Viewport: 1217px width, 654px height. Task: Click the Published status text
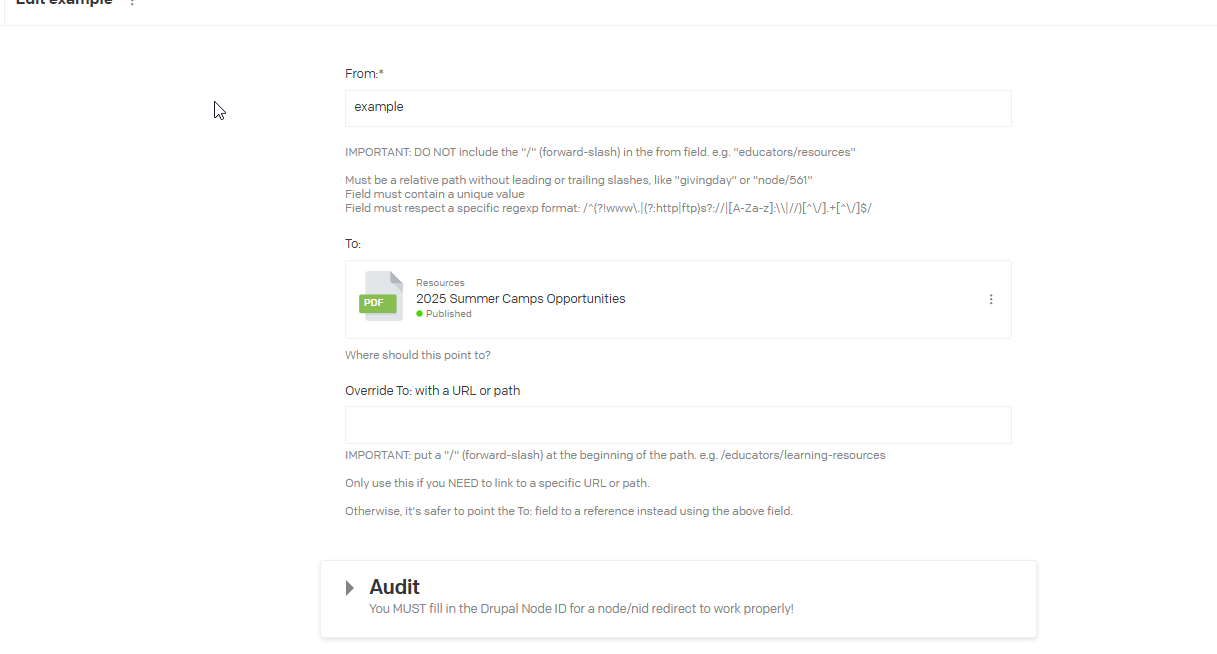448,314
